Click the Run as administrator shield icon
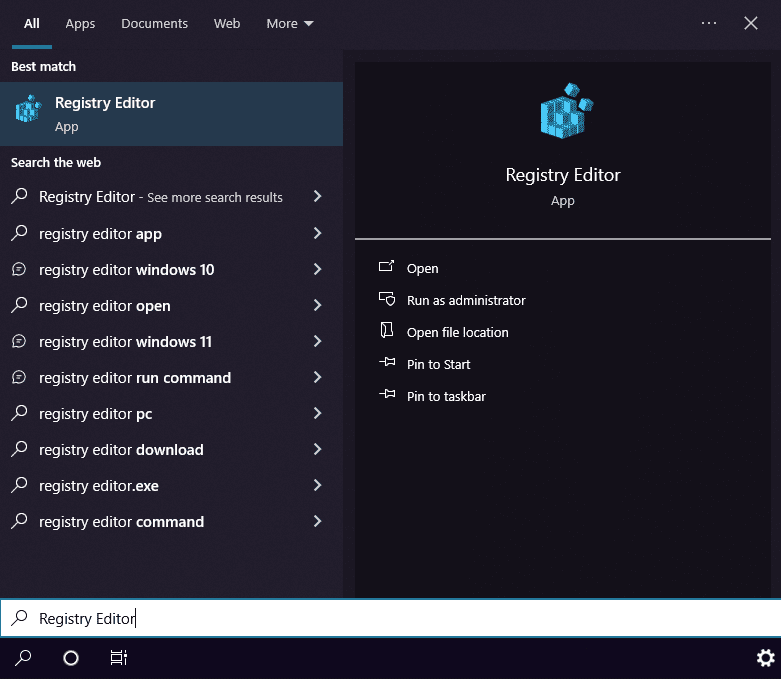The height and width of the screenshot is (679, 781). pos(387,299)
